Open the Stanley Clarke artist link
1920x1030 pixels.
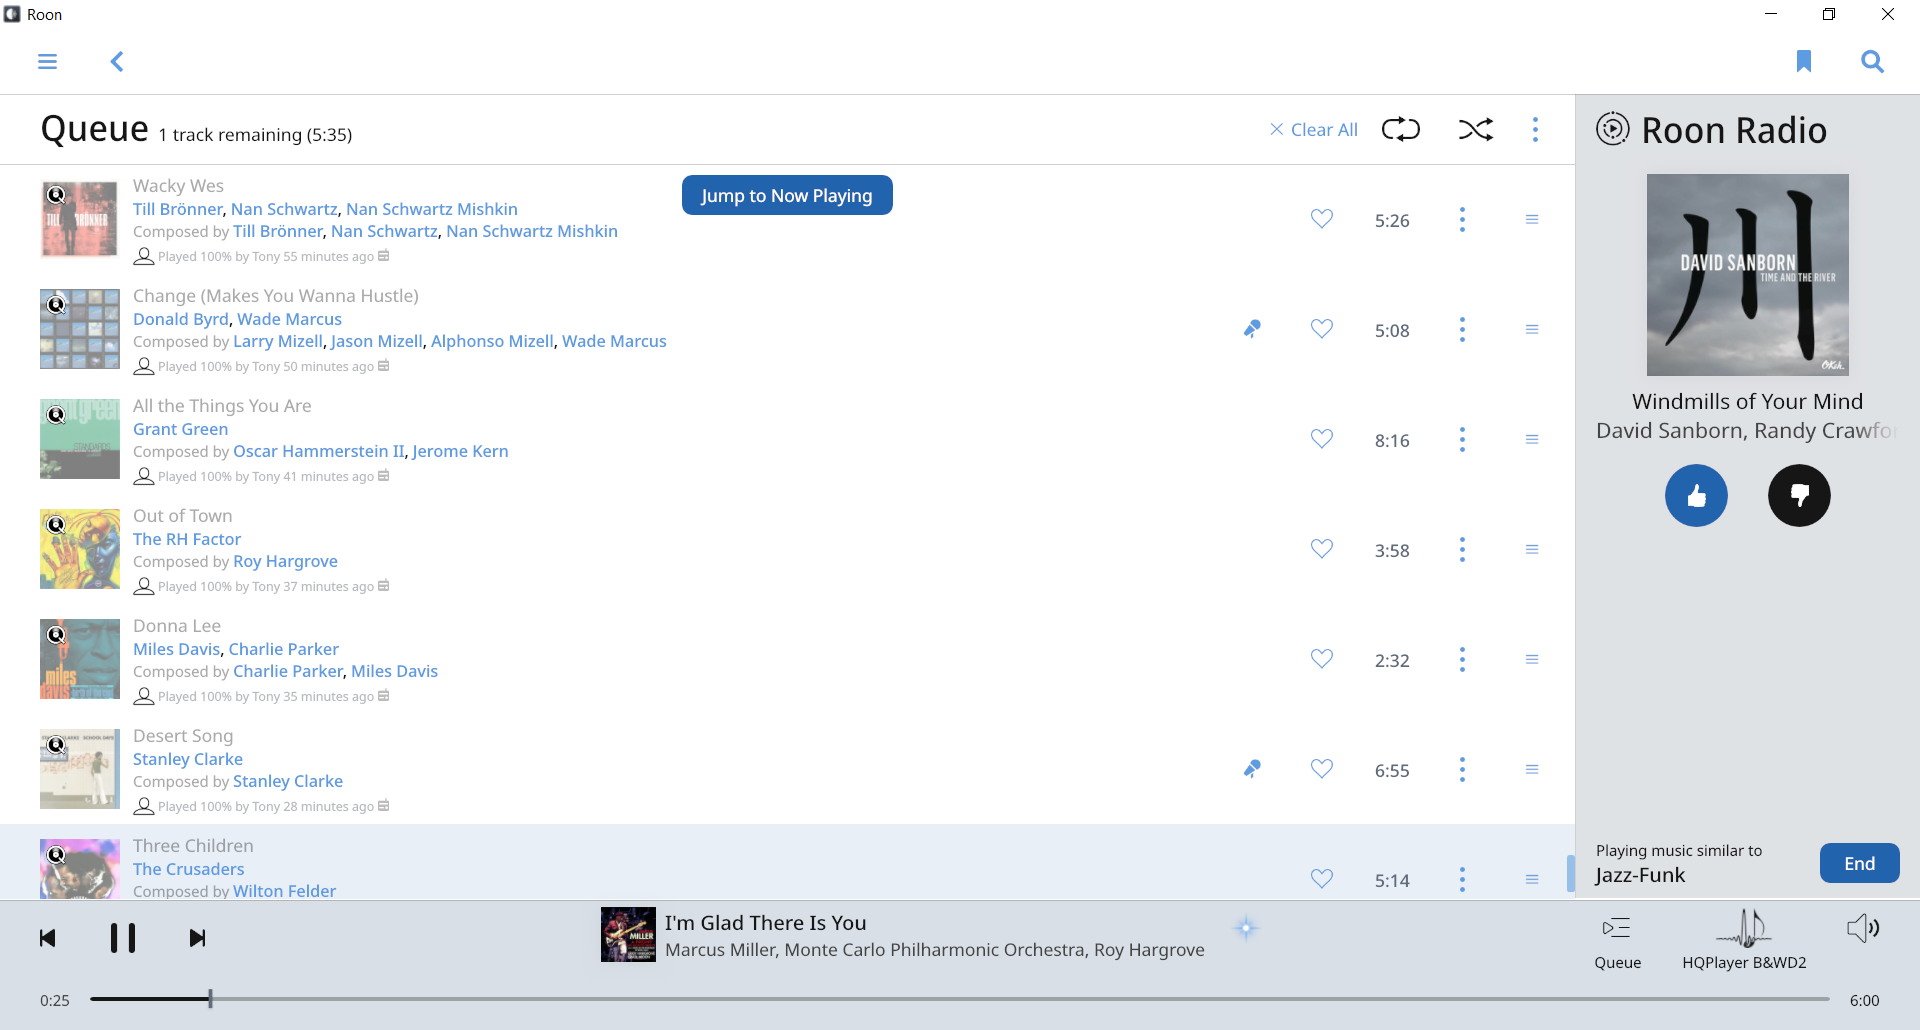[x=188, y=759]
